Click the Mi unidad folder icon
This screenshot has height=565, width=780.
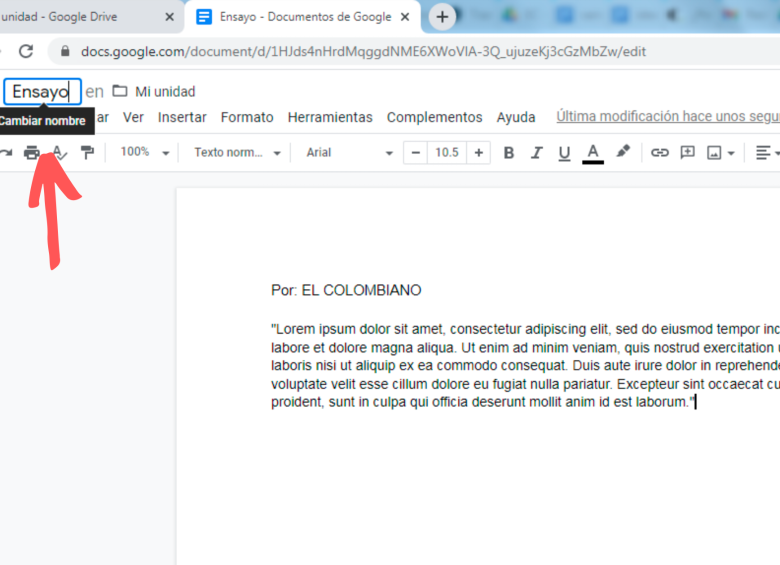(x=120, y=91)
